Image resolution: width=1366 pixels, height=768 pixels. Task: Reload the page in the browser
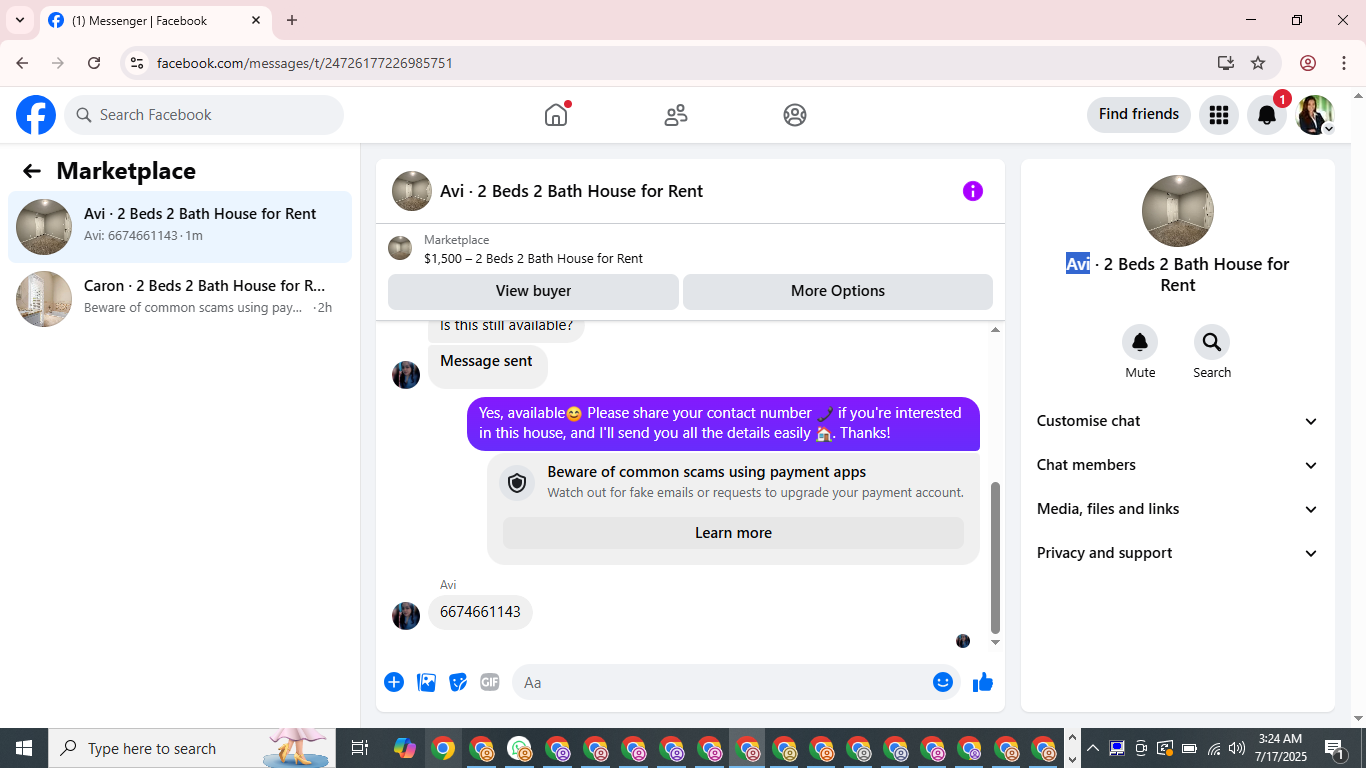click(94, 63)
